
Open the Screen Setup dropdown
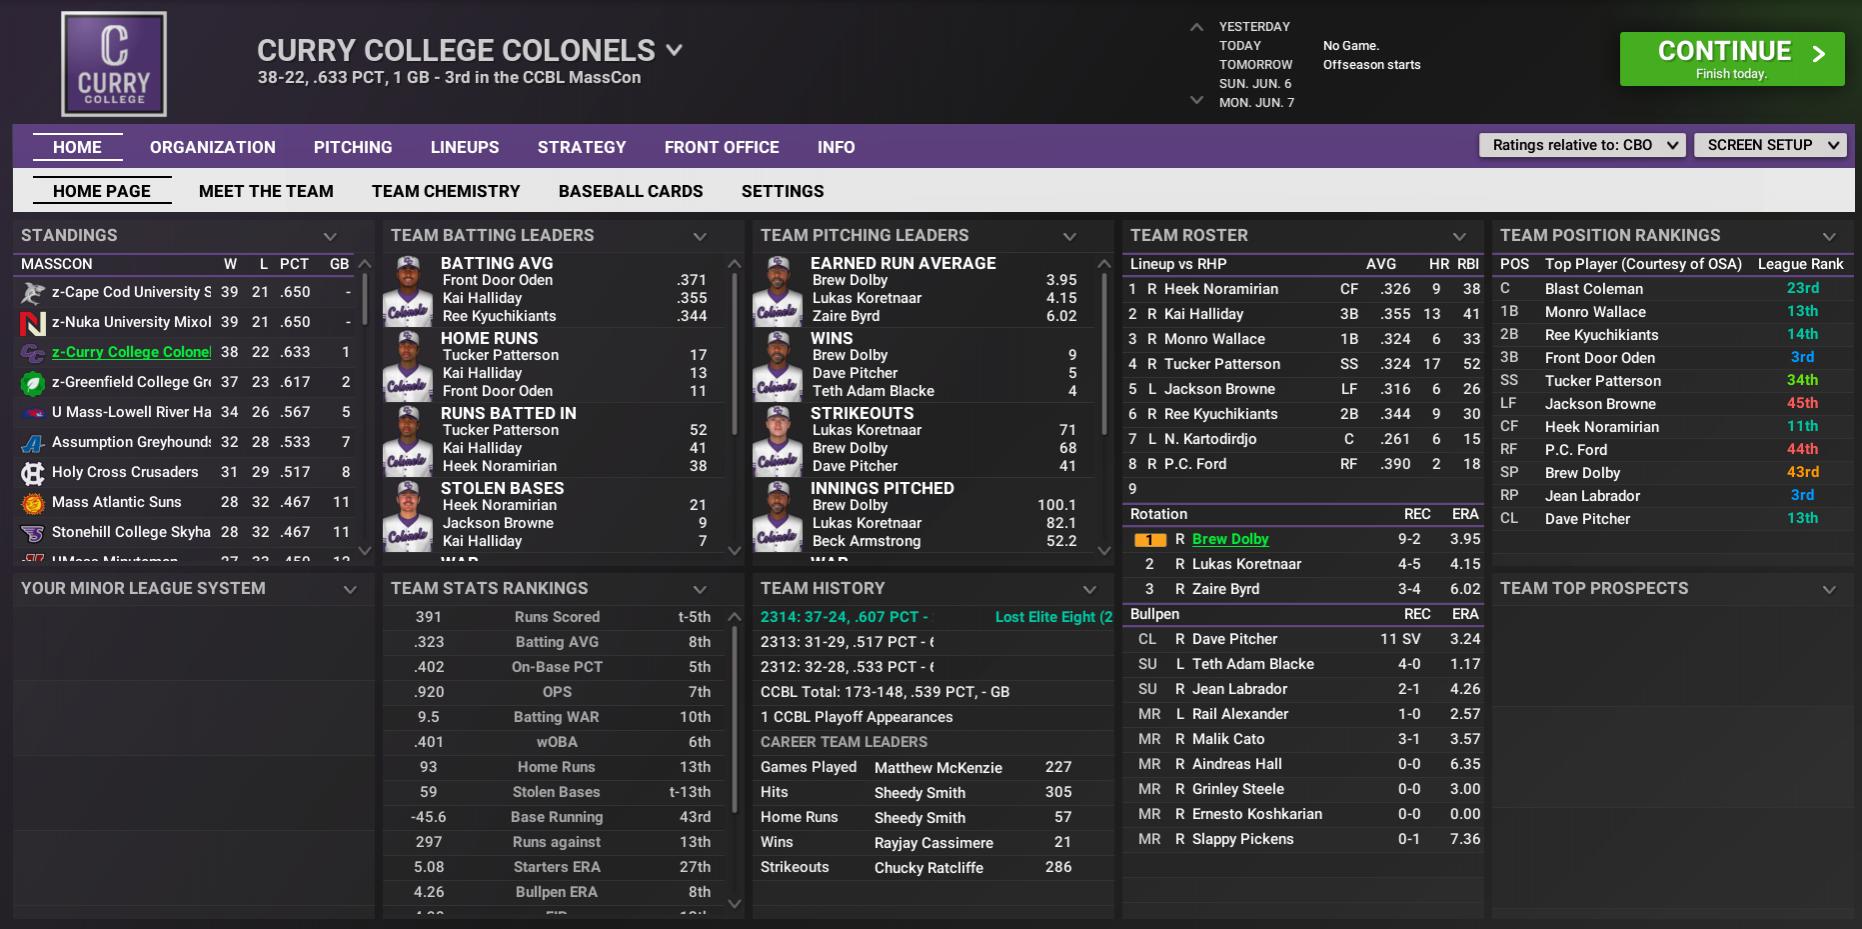(1769, 145)
